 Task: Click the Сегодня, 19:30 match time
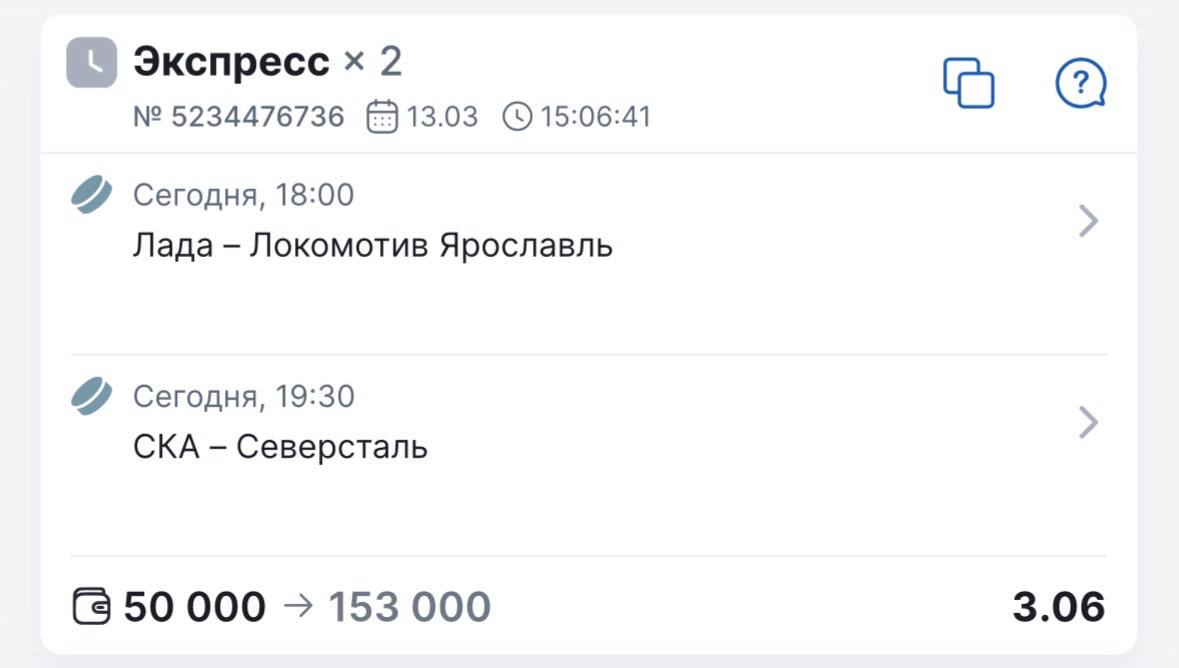(x=243, y=397)
